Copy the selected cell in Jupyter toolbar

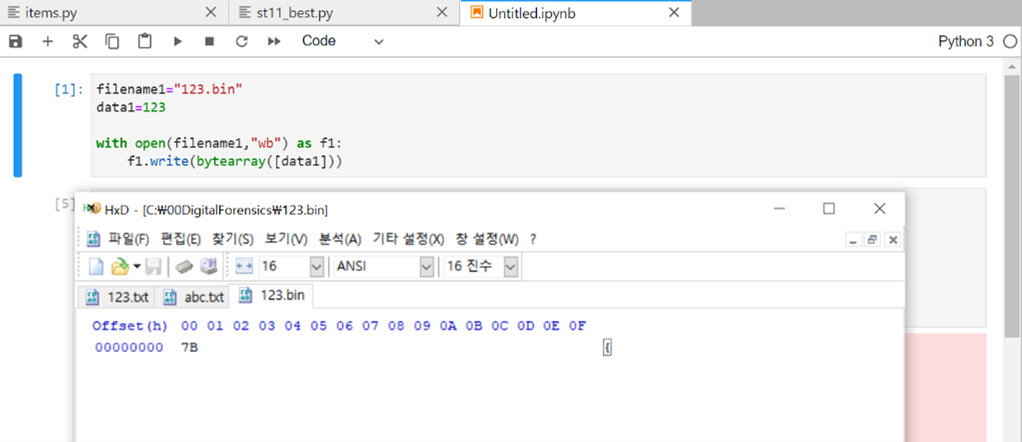[112, 42]
